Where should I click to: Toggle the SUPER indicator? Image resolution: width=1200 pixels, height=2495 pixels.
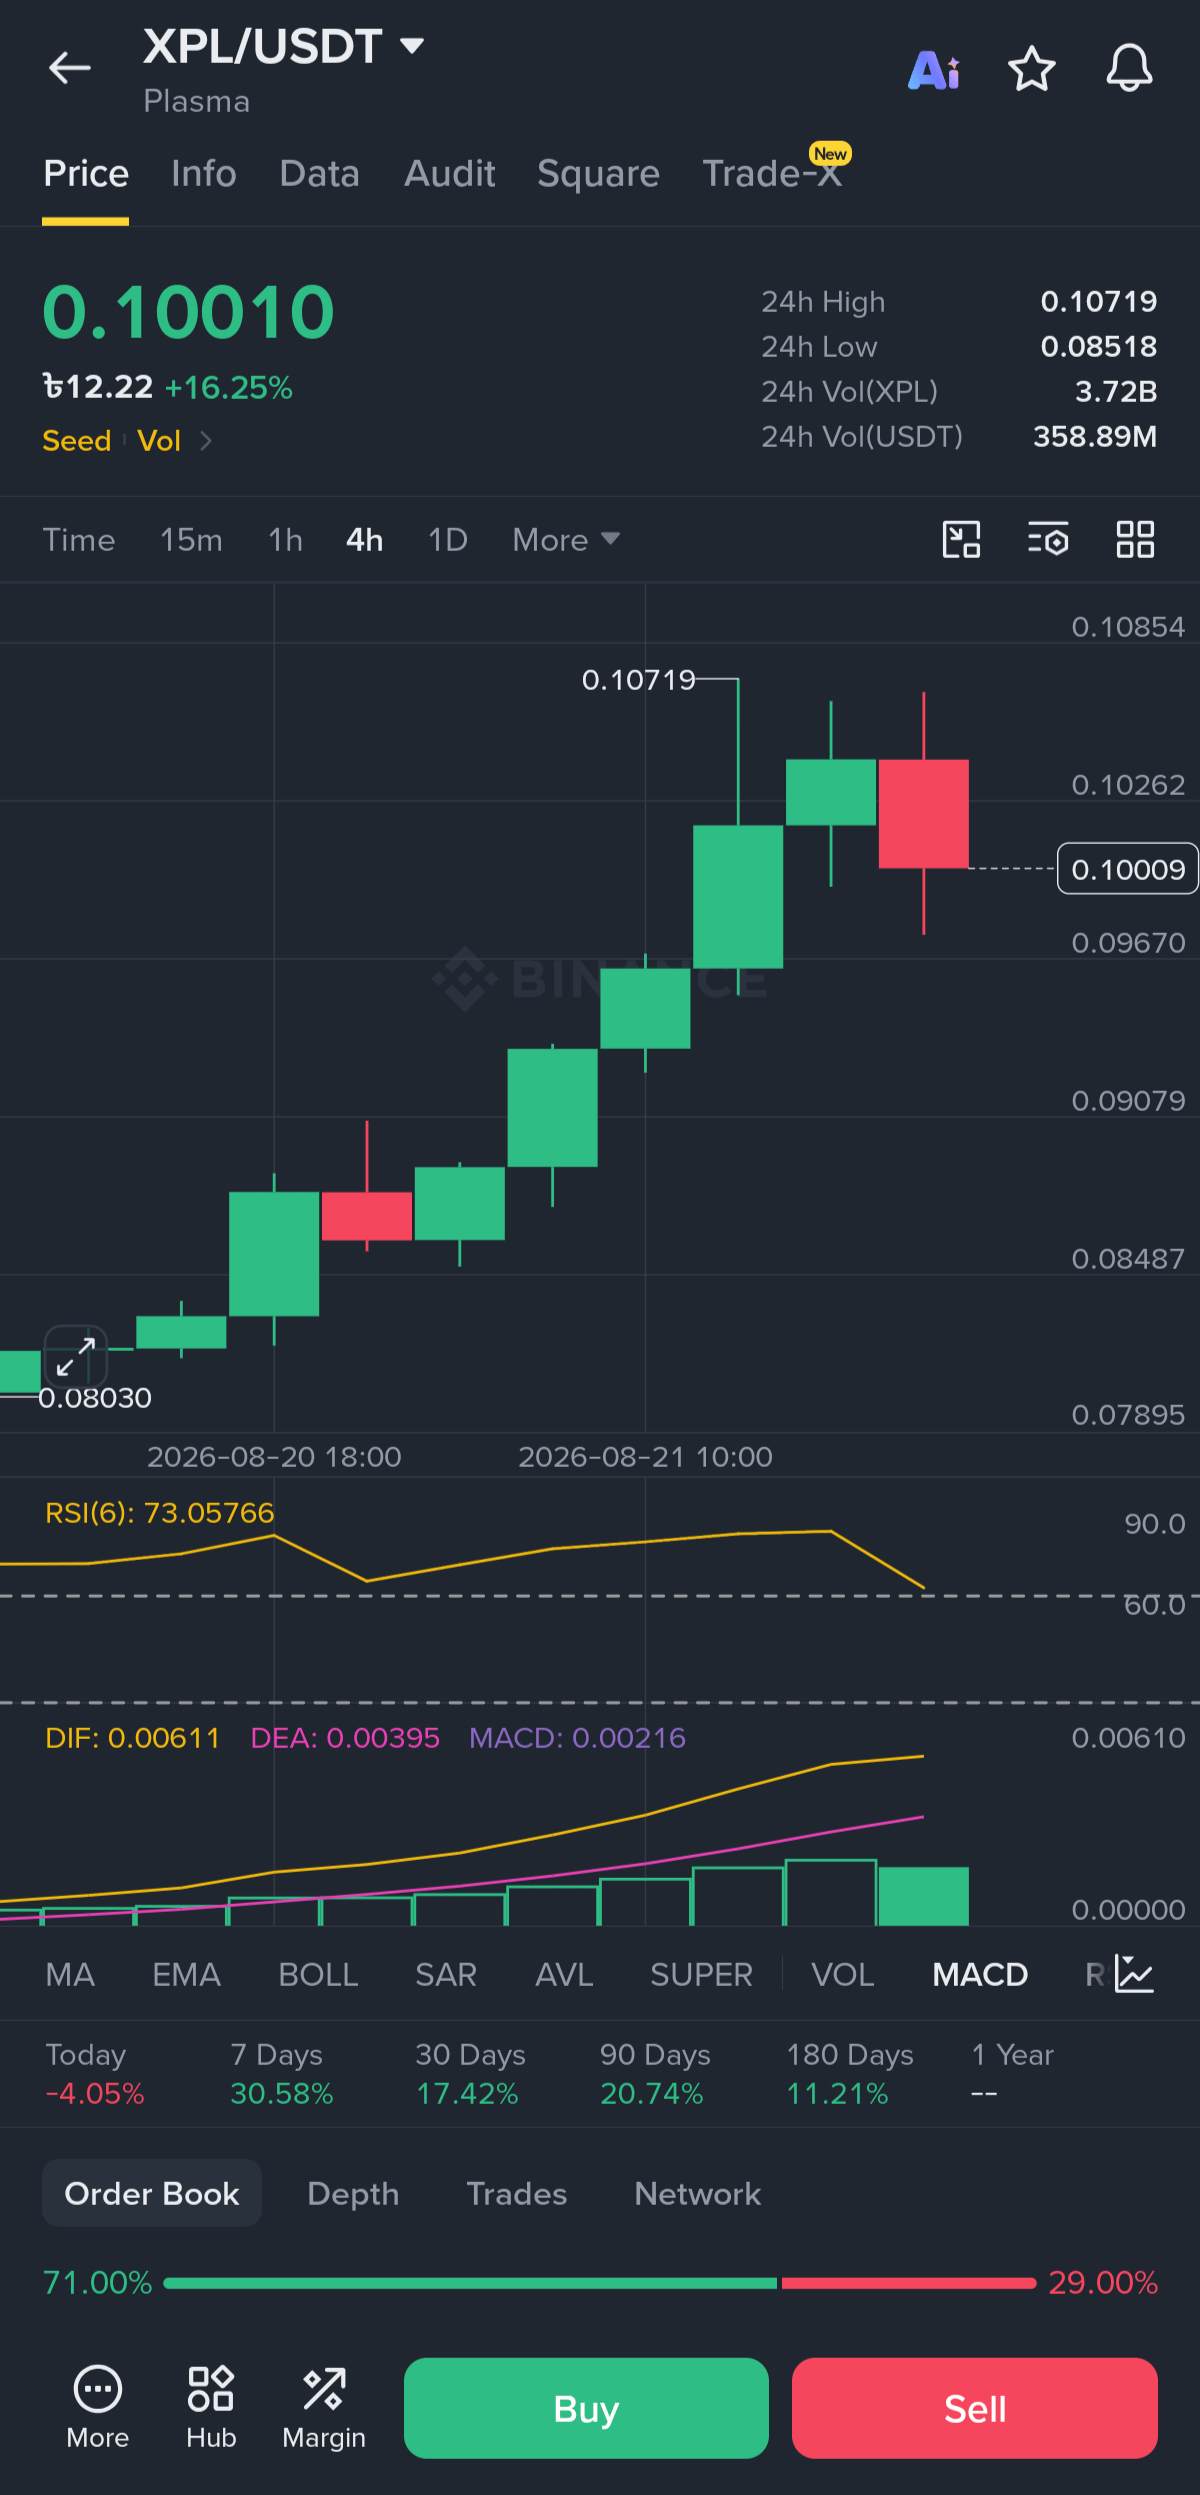click(x=701, y=1975)
